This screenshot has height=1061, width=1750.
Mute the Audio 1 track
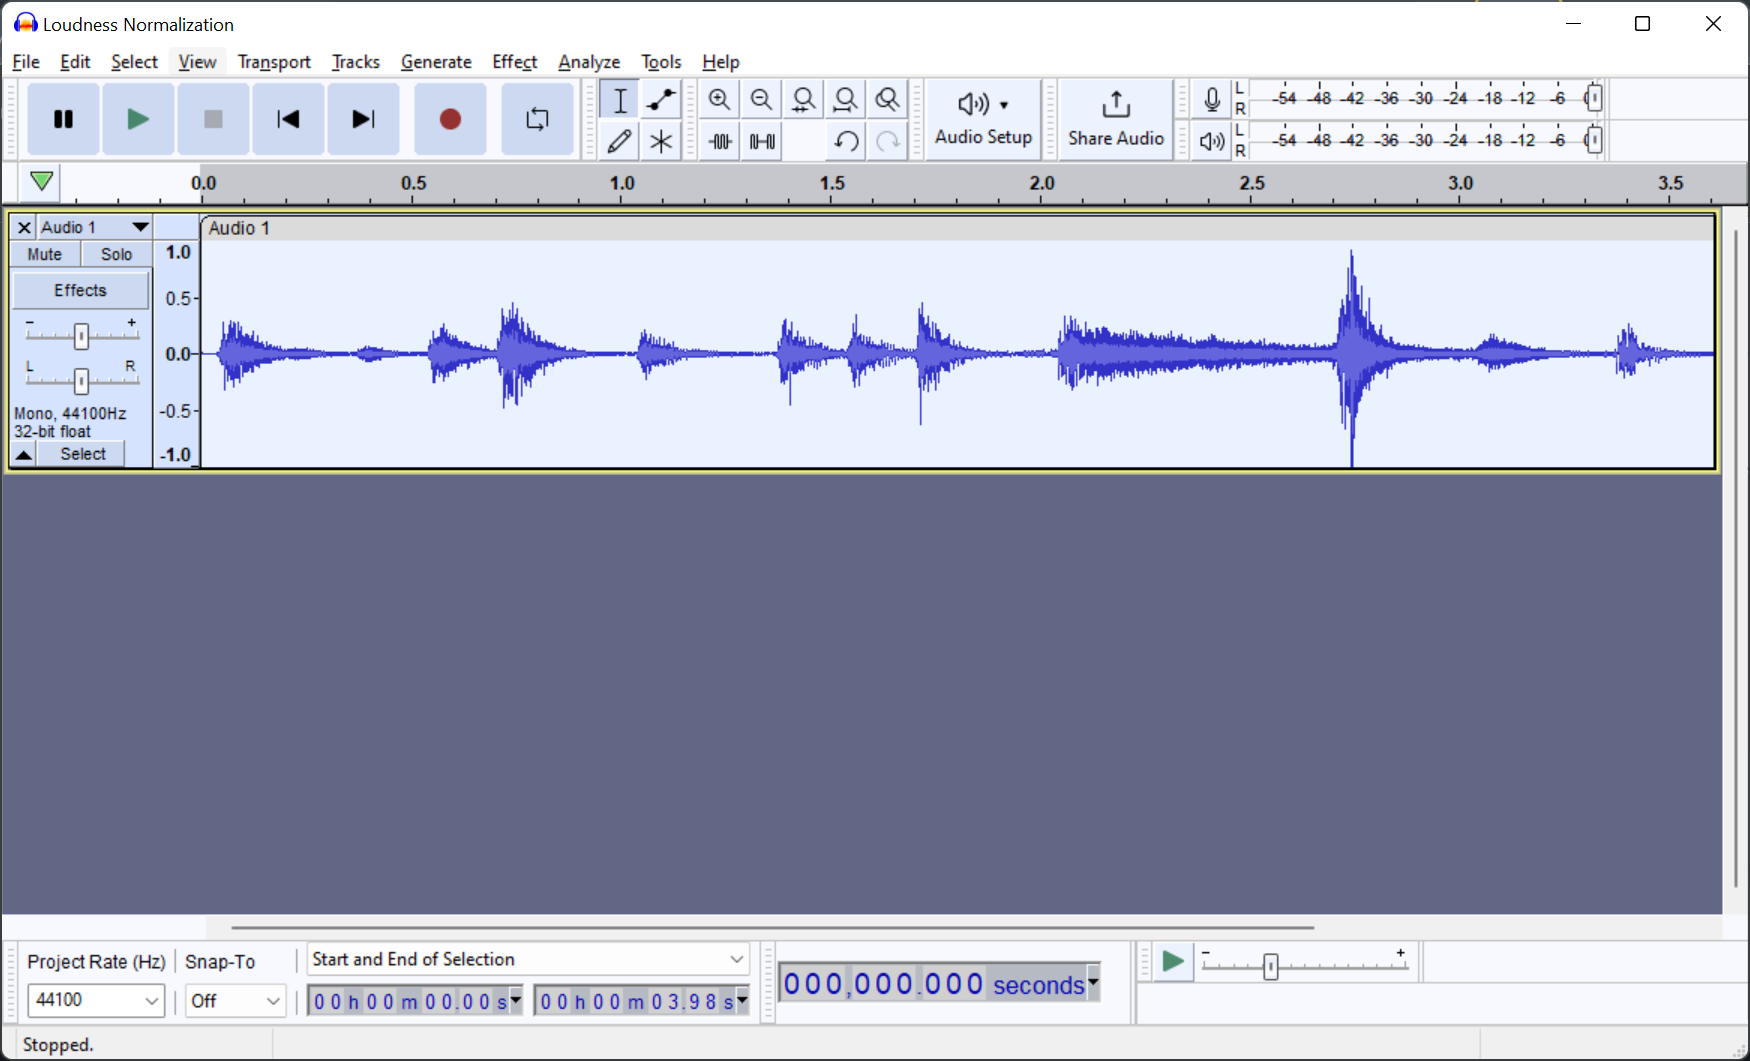click(x=45, y=254)
